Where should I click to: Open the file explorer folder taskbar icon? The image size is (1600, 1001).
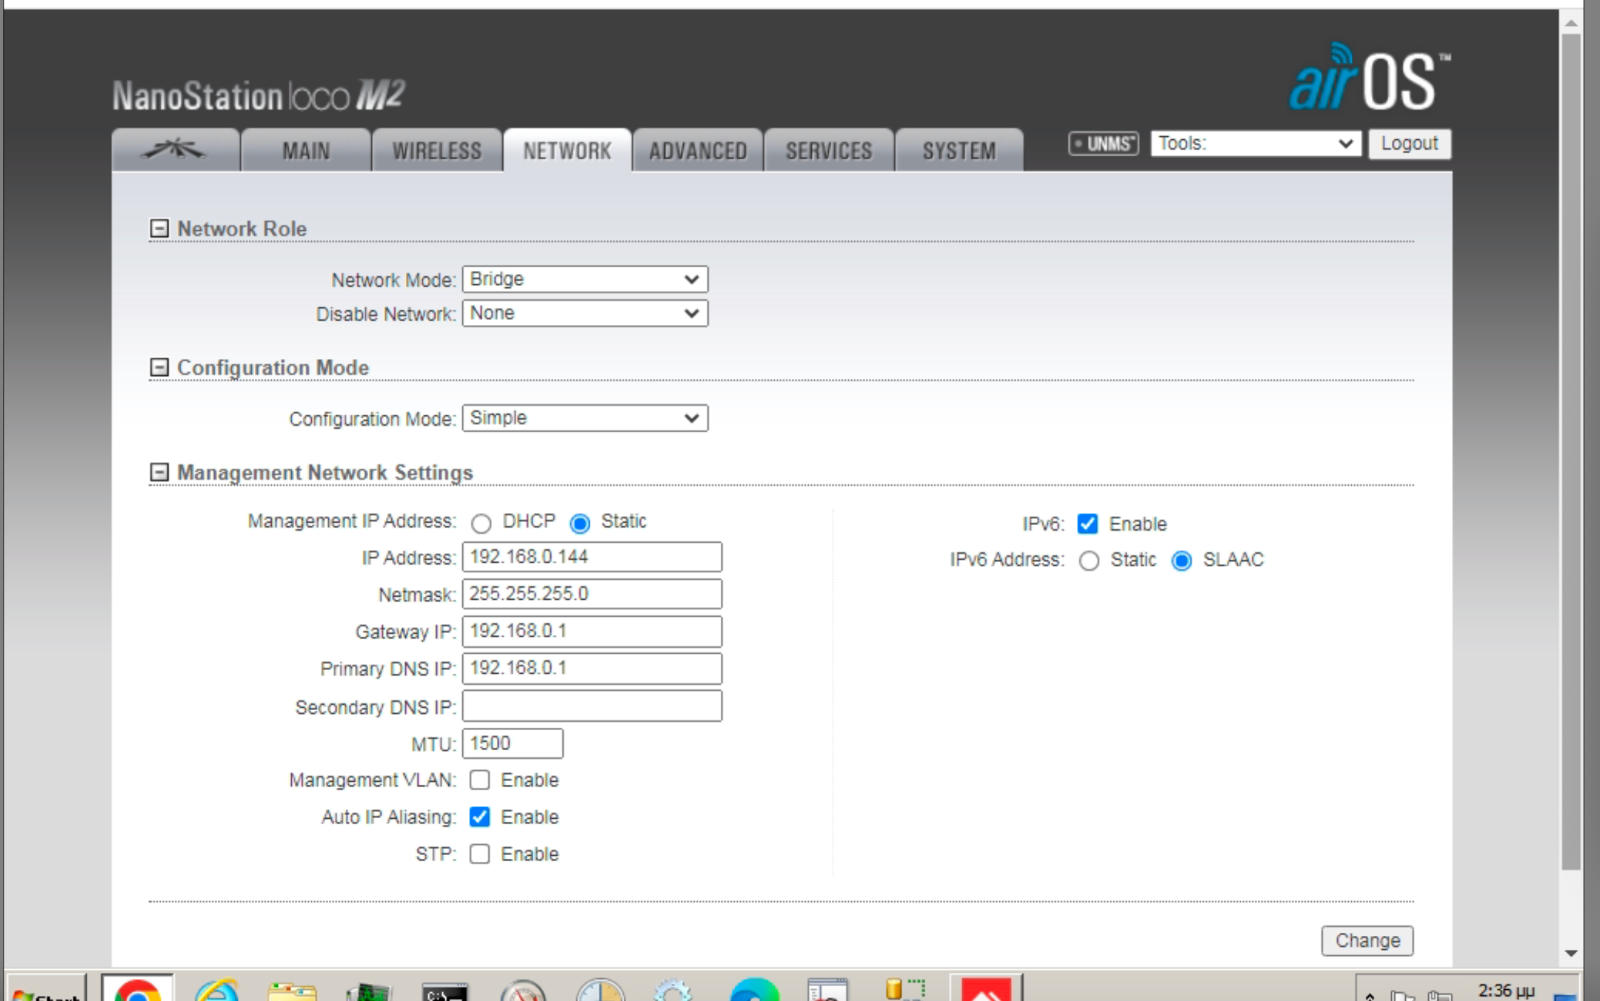(x=292, y=990)
